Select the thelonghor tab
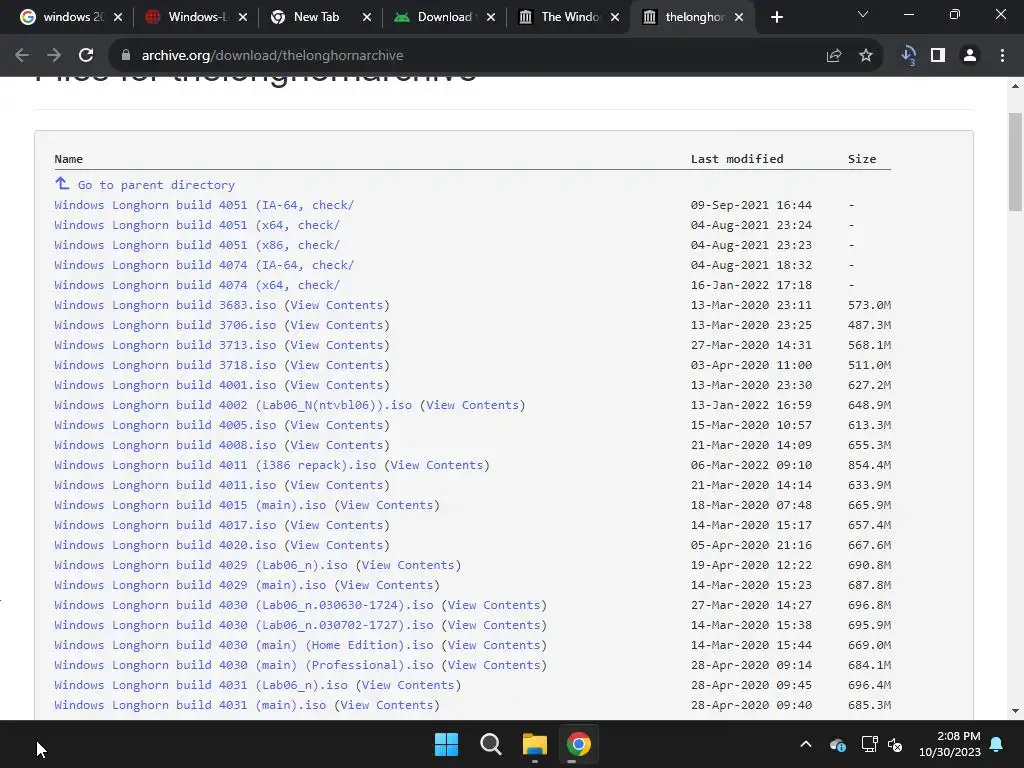 (x=694, y=18)
